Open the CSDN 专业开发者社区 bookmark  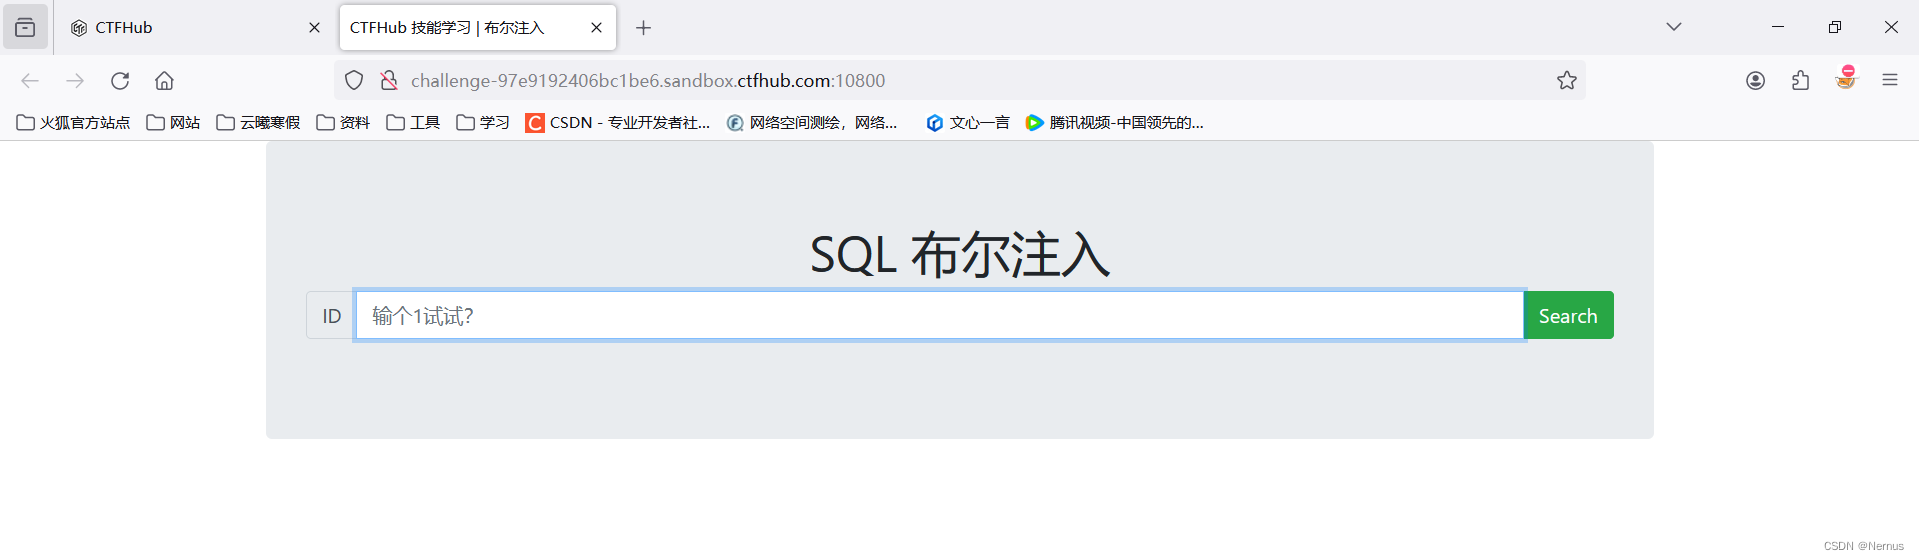[x=618, y=123]
